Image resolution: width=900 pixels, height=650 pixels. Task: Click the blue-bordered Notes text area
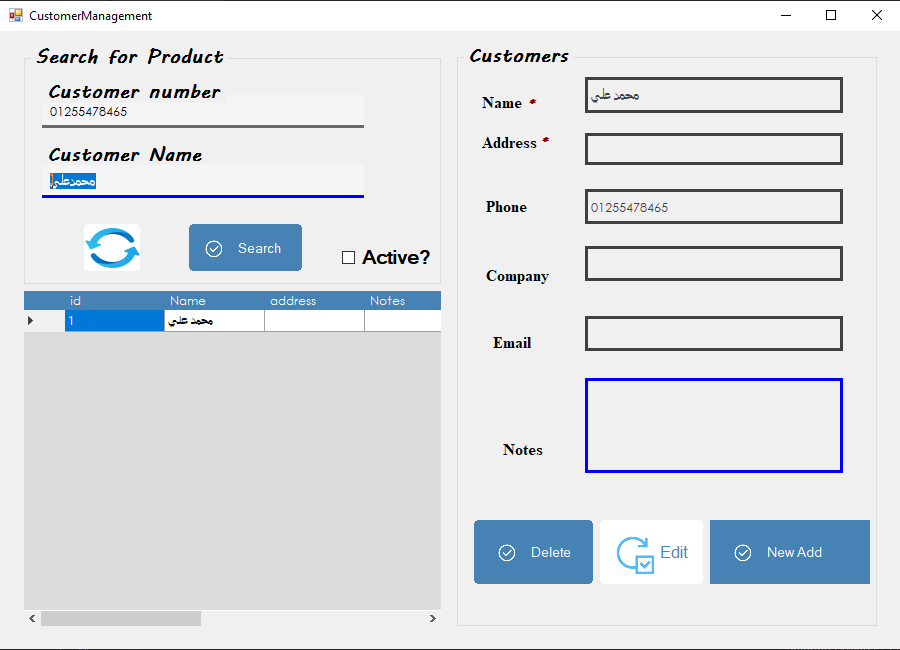[x=713, y=425]
